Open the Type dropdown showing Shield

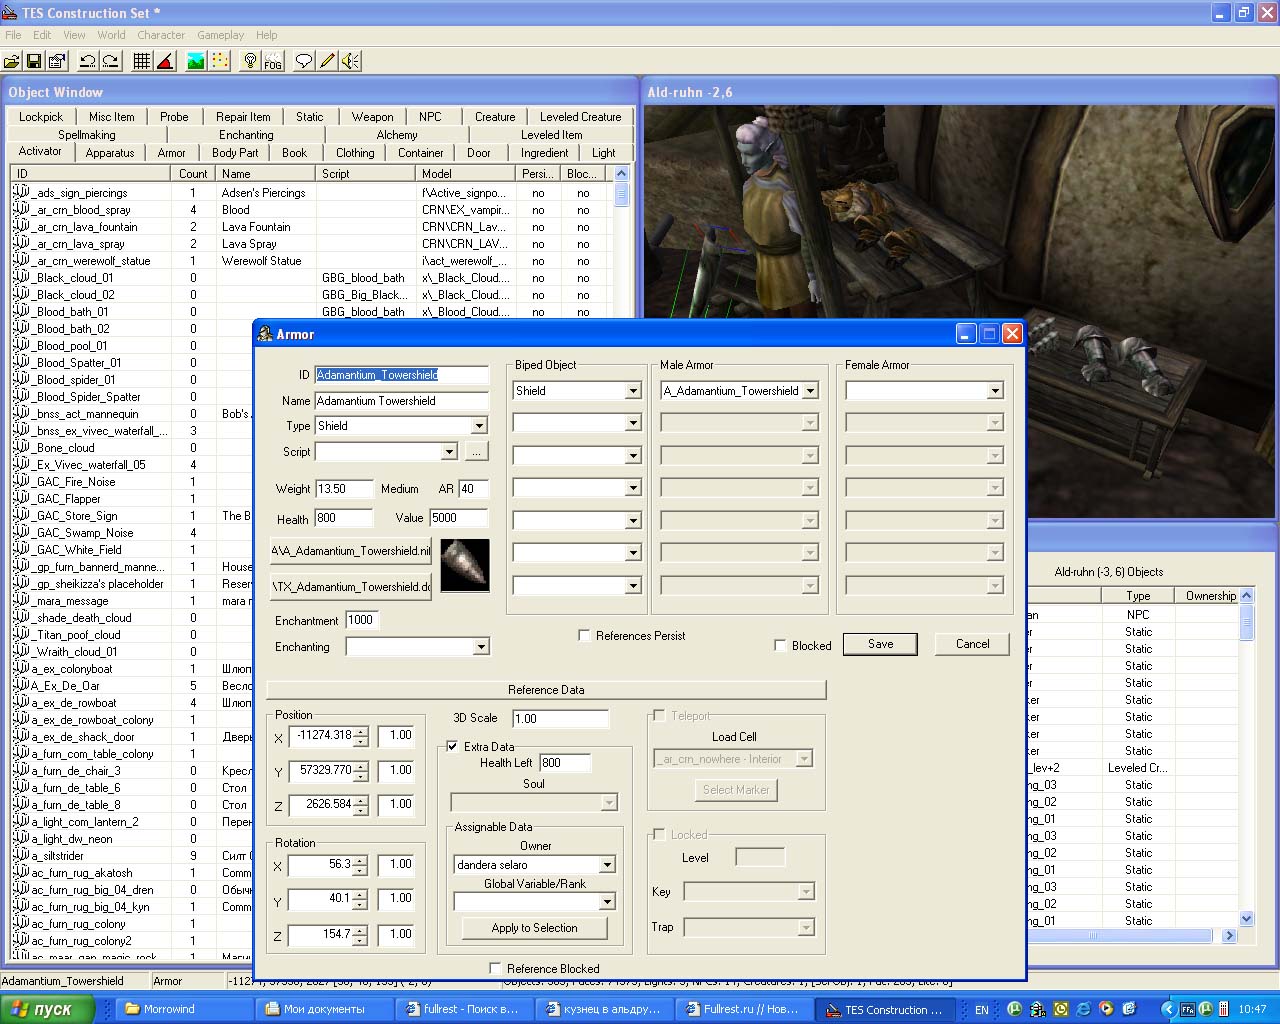(x=479, y=426)
